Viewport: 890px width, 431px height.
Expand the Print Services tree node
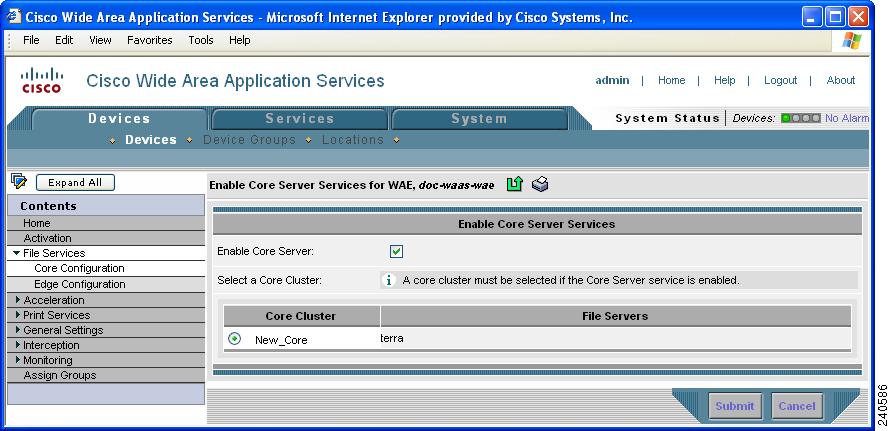pos(18,315)
